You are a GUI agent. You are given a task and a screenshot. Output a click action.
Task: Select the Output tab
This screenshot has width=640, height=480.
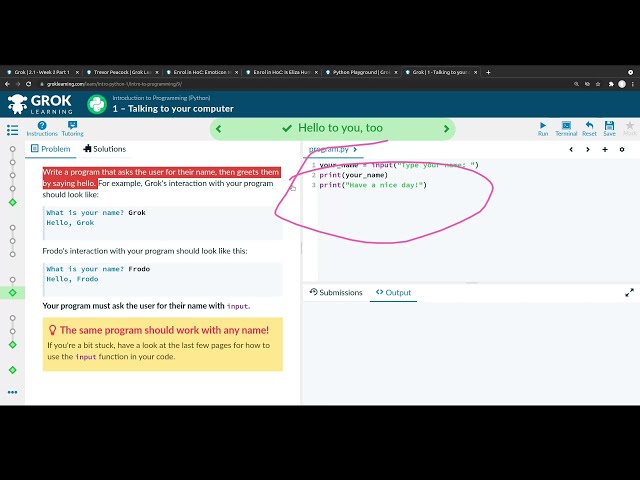393,292
